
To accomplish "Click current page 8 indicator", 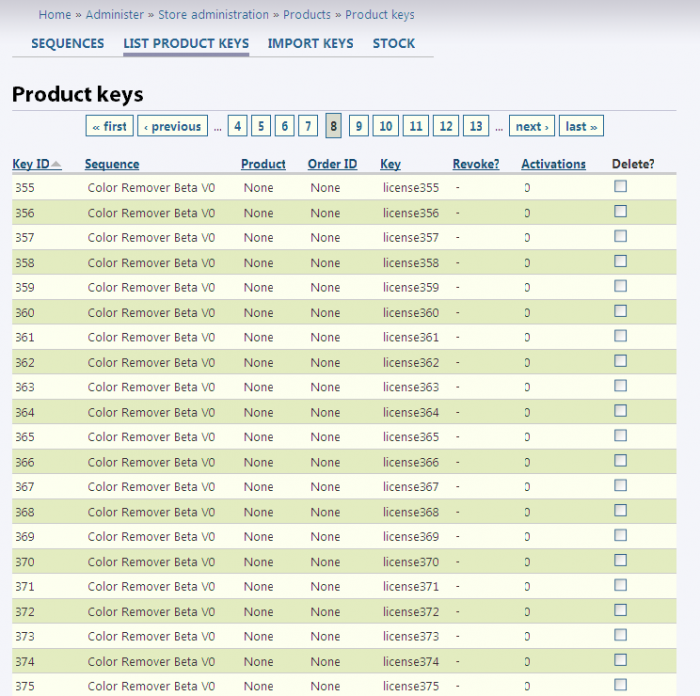I will (x=333, y=126).
